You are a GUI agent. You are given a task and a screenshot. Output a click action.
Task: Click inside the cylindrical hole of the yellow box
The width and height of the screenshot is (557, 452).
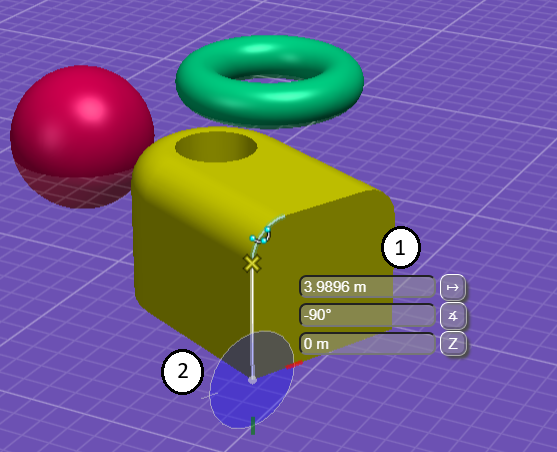(x=216, y=147)
